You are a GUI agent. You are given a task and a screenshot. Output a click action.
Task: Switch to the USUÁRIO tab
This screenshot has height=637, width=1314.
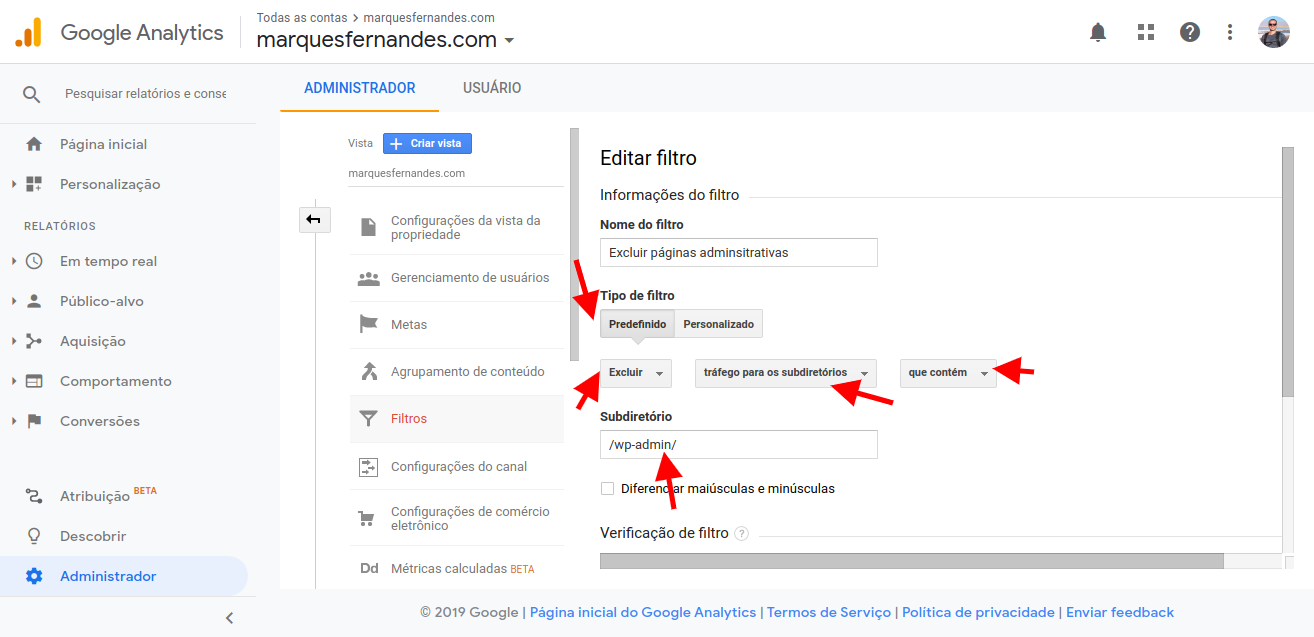point(492,88)
